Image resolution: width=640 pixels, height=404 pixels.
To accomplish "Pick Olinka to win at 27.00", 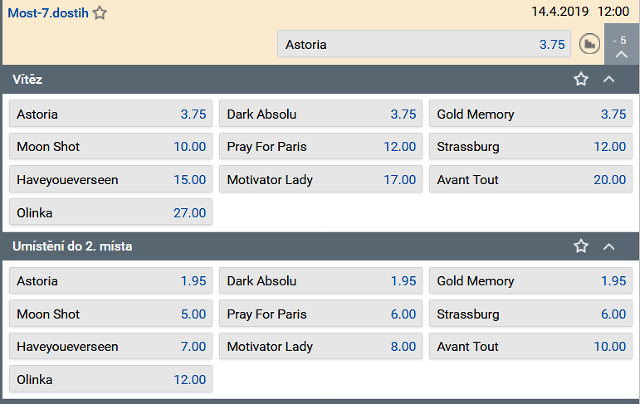I will click(x=111, y=212).
